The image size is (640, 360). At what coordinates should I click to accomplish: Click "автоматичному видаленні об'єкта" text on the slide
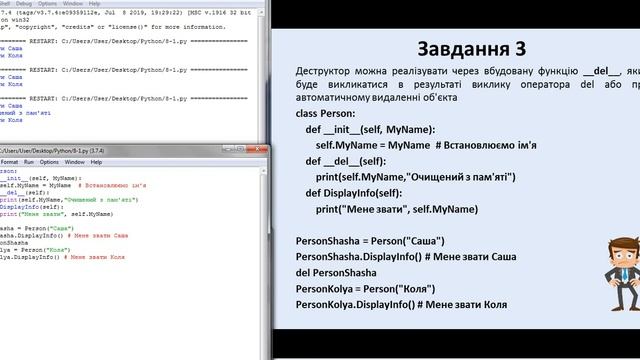376,98
